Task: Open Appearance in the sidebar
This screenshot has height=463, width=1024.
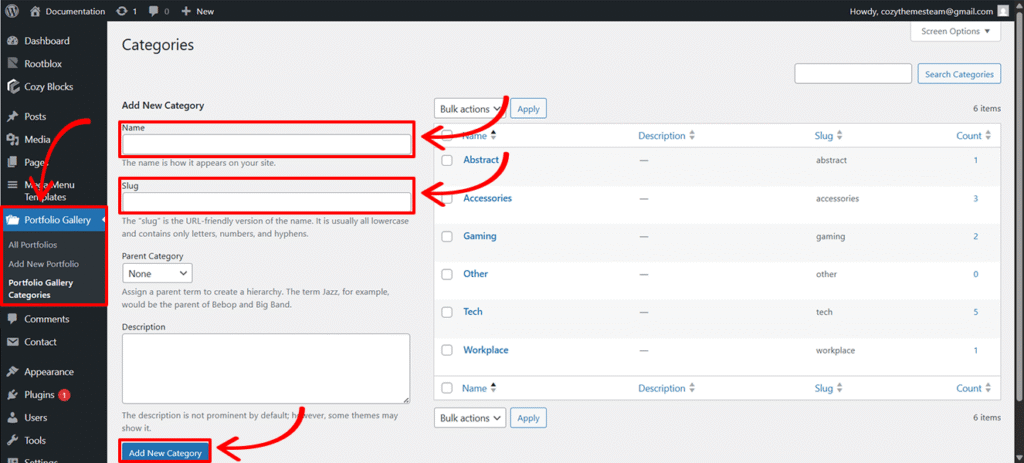Action: 48,372
